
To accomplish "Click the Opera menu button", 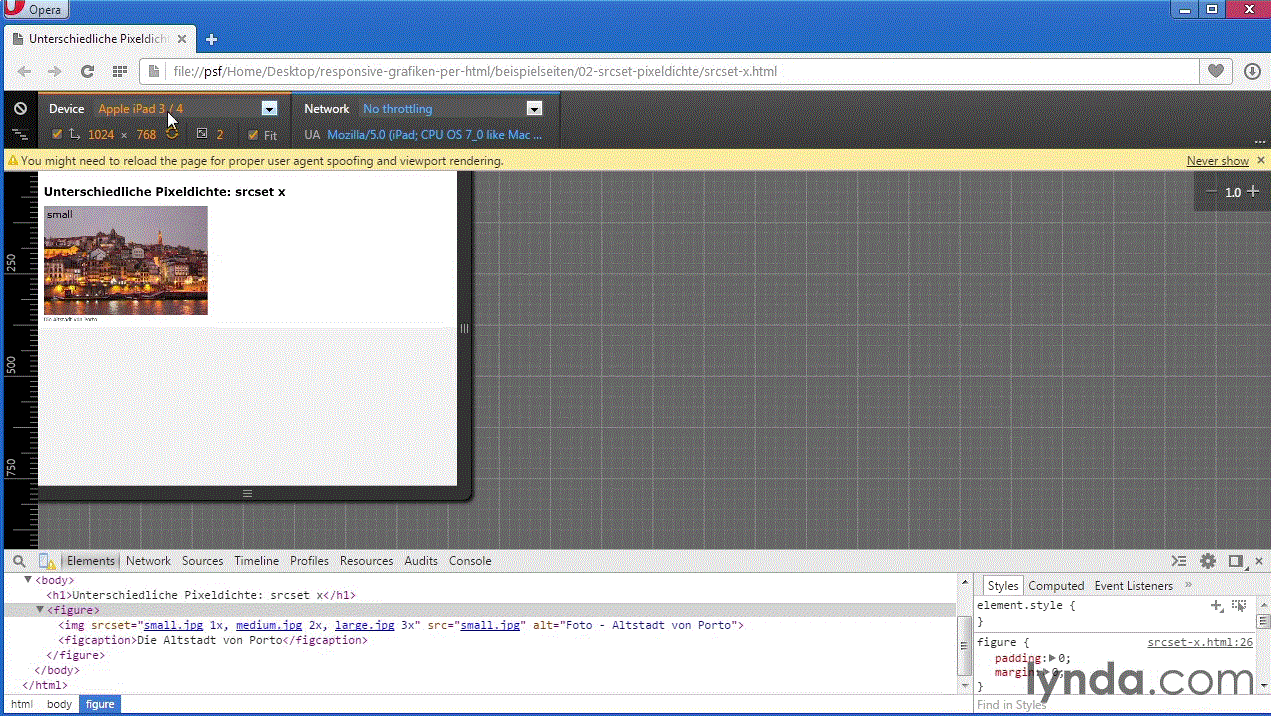I will click(35, 9).
